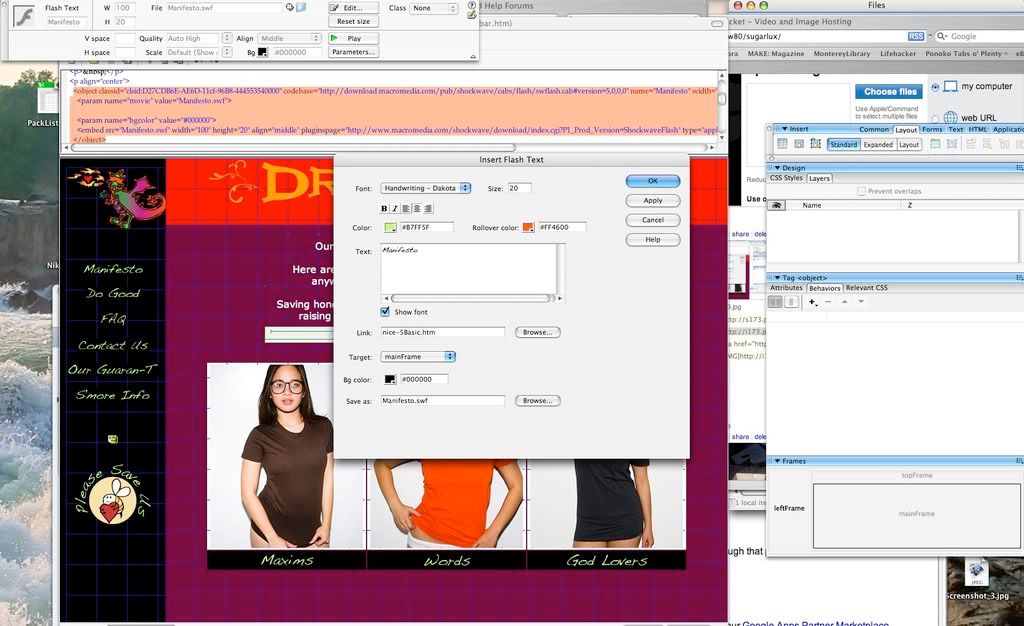Switch to the Relevant CSS tab

pos(866,287)
